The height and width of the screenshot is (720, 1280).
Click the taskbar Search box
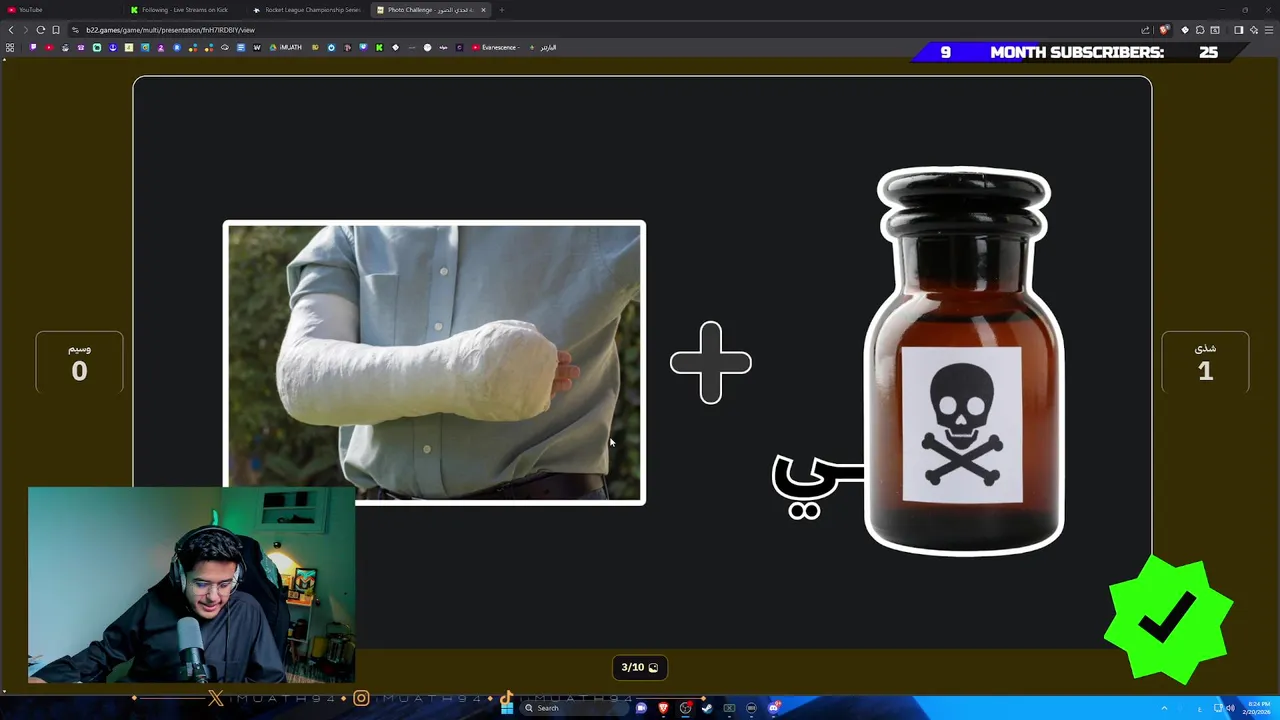(574, 708)
